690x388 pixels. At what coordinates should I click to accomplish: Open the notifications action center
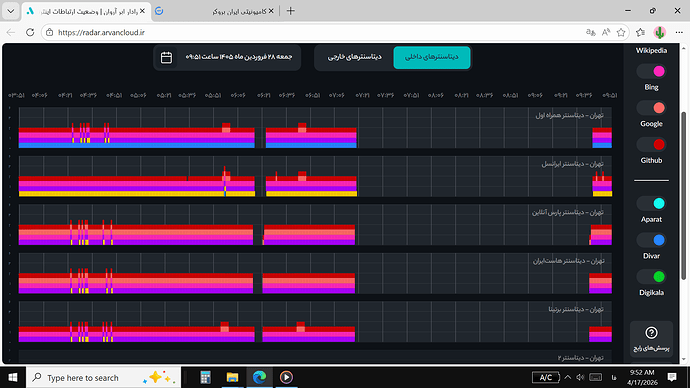(672, 377)
